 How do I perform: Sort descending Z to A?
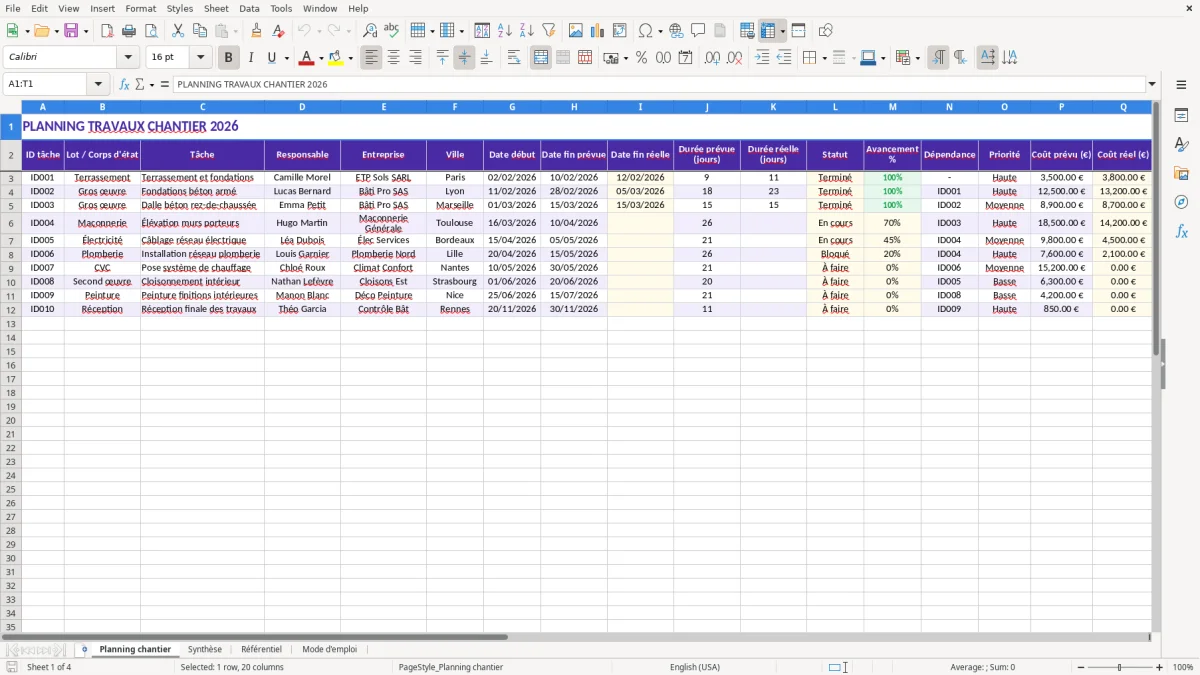[x=527, y=31]
